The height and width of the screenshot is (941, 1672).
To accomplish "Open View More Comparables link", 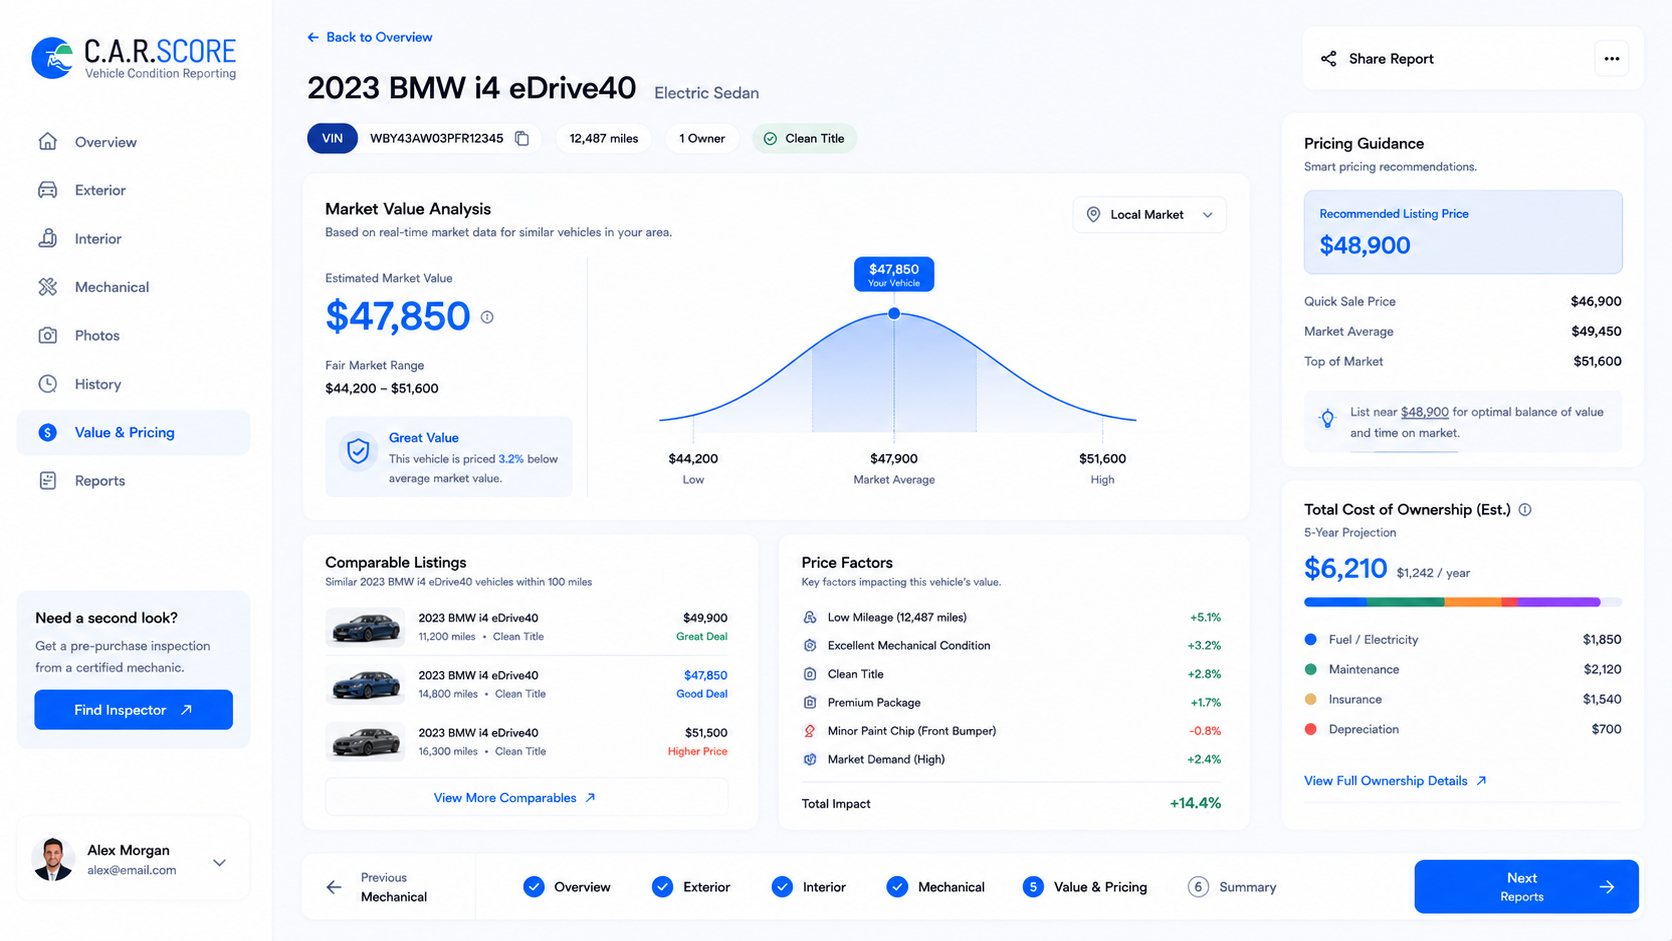I will pos(526,798).
